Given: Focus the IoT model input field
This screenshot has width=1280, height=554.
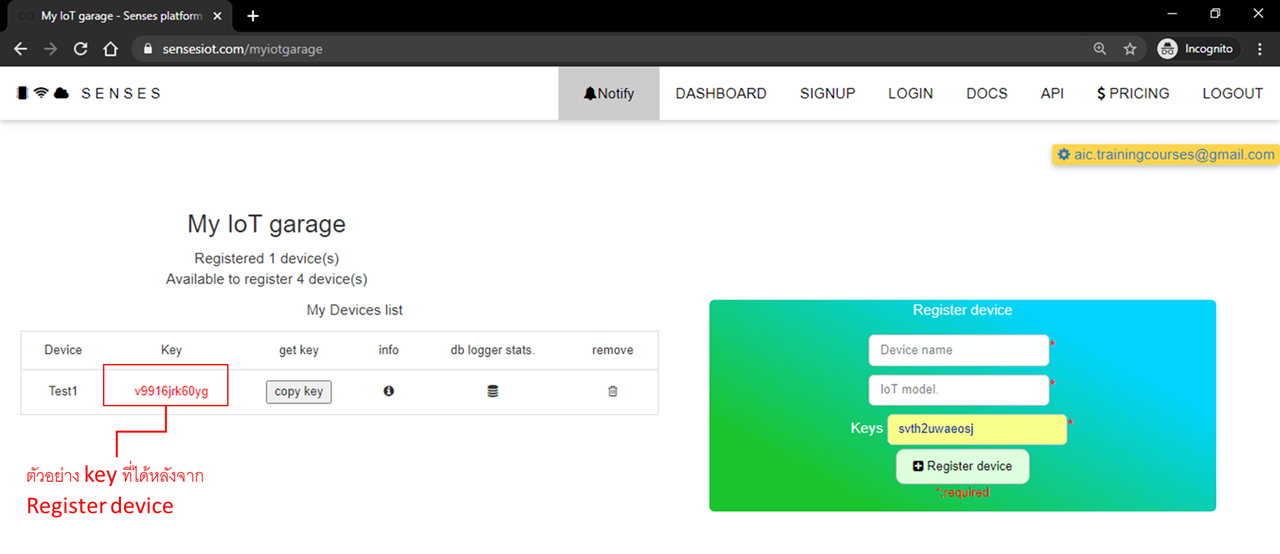Looking at the screenshot, I should tap(958, 390).
